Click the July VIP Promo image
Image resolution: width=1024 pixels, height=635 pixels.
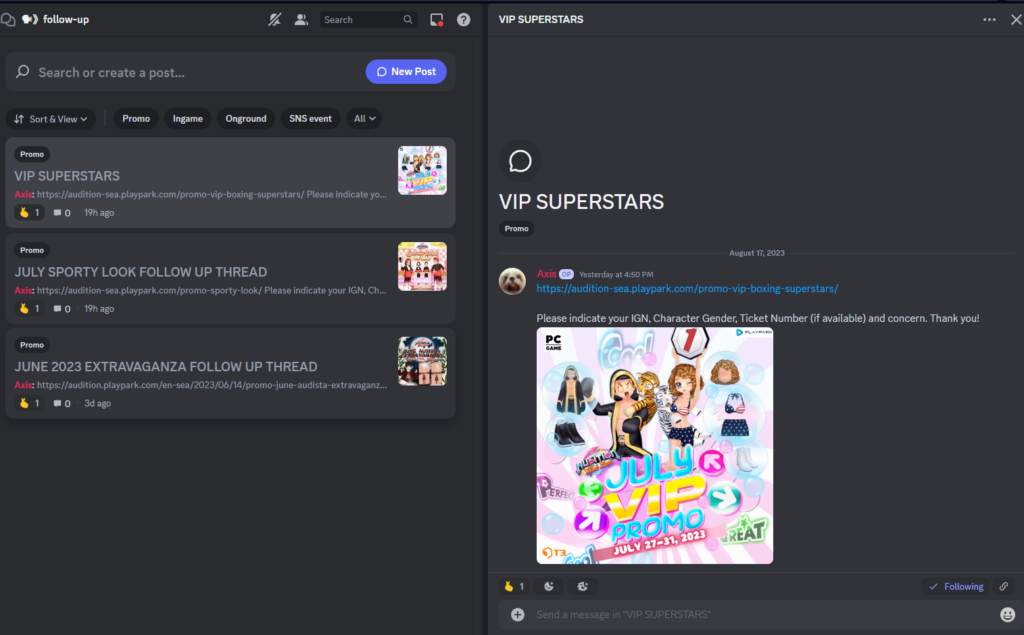tap(654, 445)
